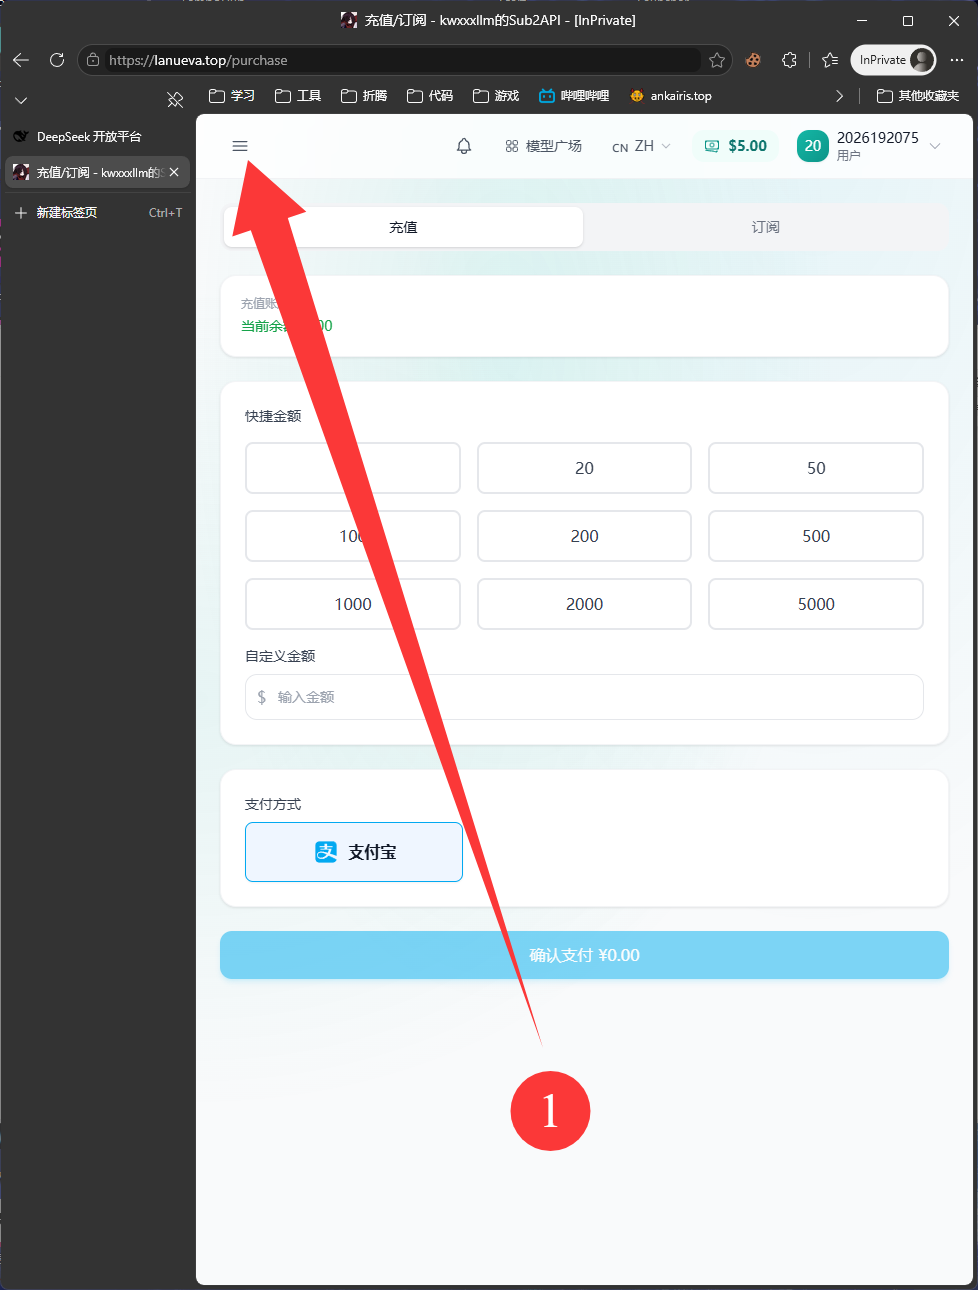Screen dimensions: 978x1290
Task: Select quick amount 5000
Action: point(816,604)
